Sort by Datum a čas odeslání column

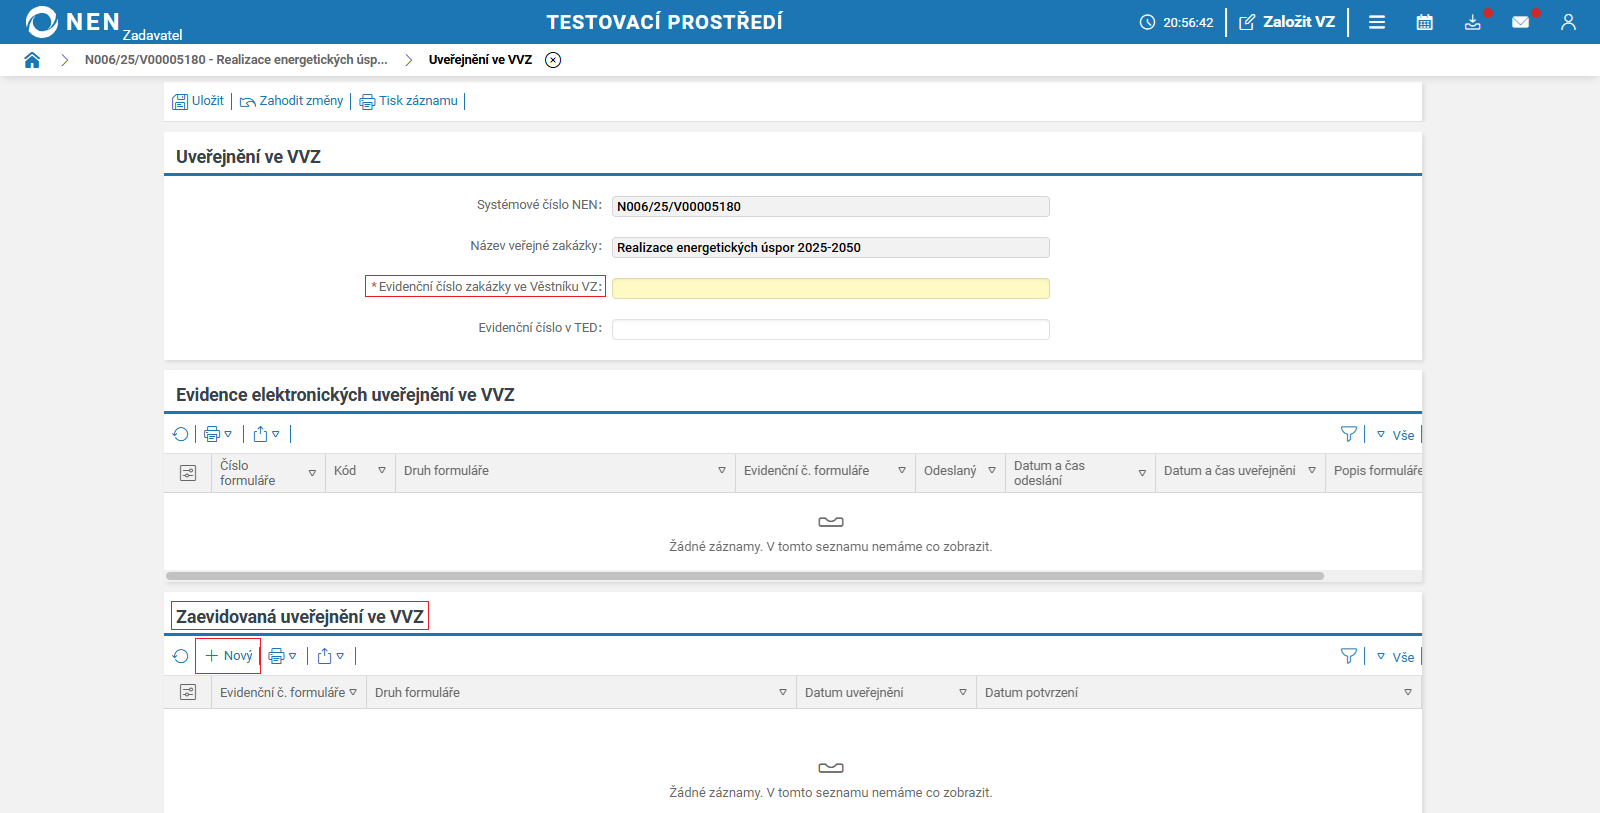click(1080, 473)
